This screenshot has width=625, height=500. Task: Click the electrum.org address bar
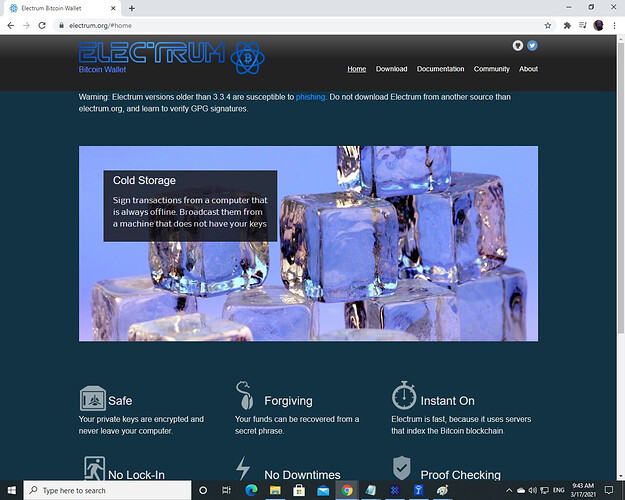pyautogui.click(x=303, y=26)
